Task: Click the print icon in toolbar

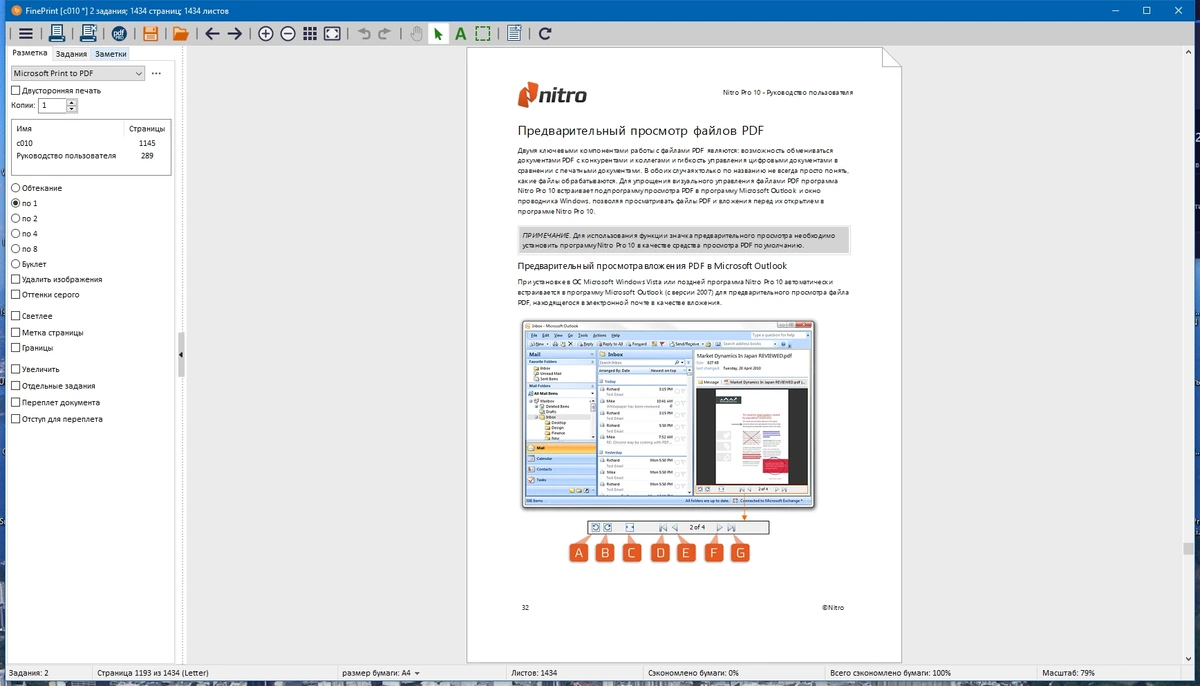Action: (x=58, y=34)
